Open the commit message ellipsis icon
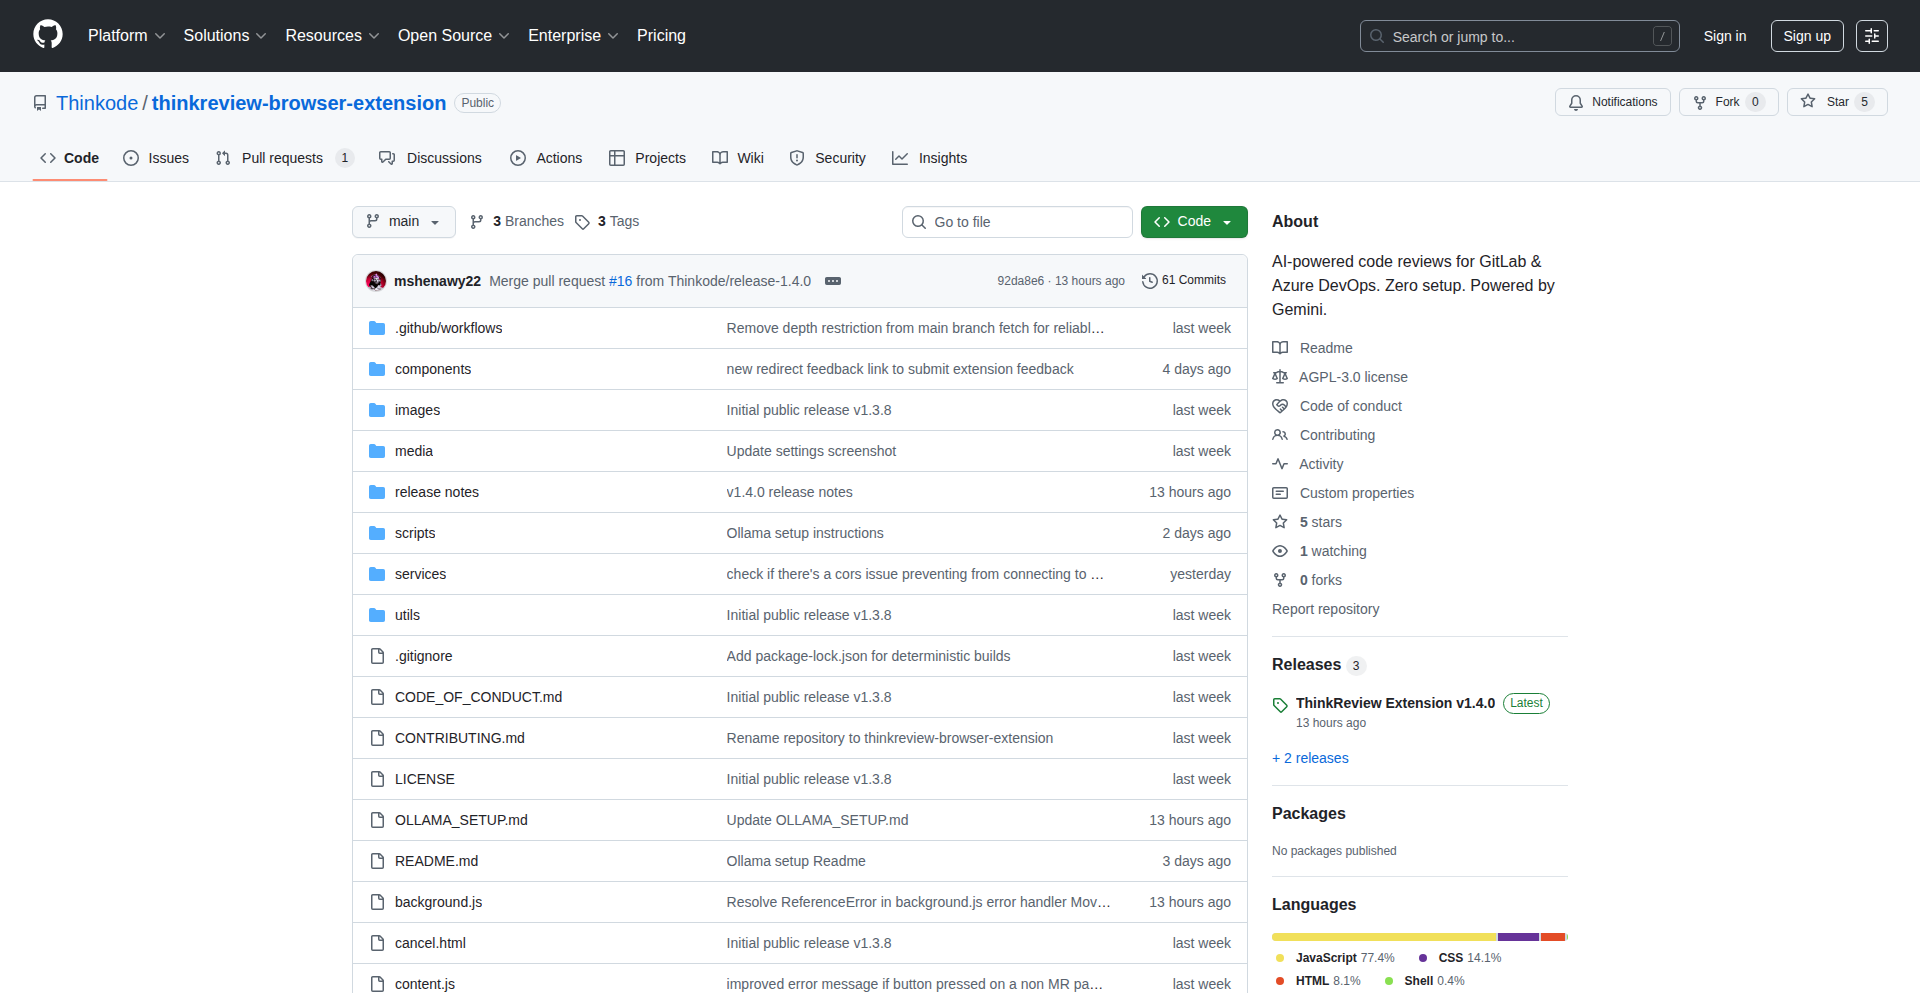Screen dimensions: 1920x993 [832, 281]
